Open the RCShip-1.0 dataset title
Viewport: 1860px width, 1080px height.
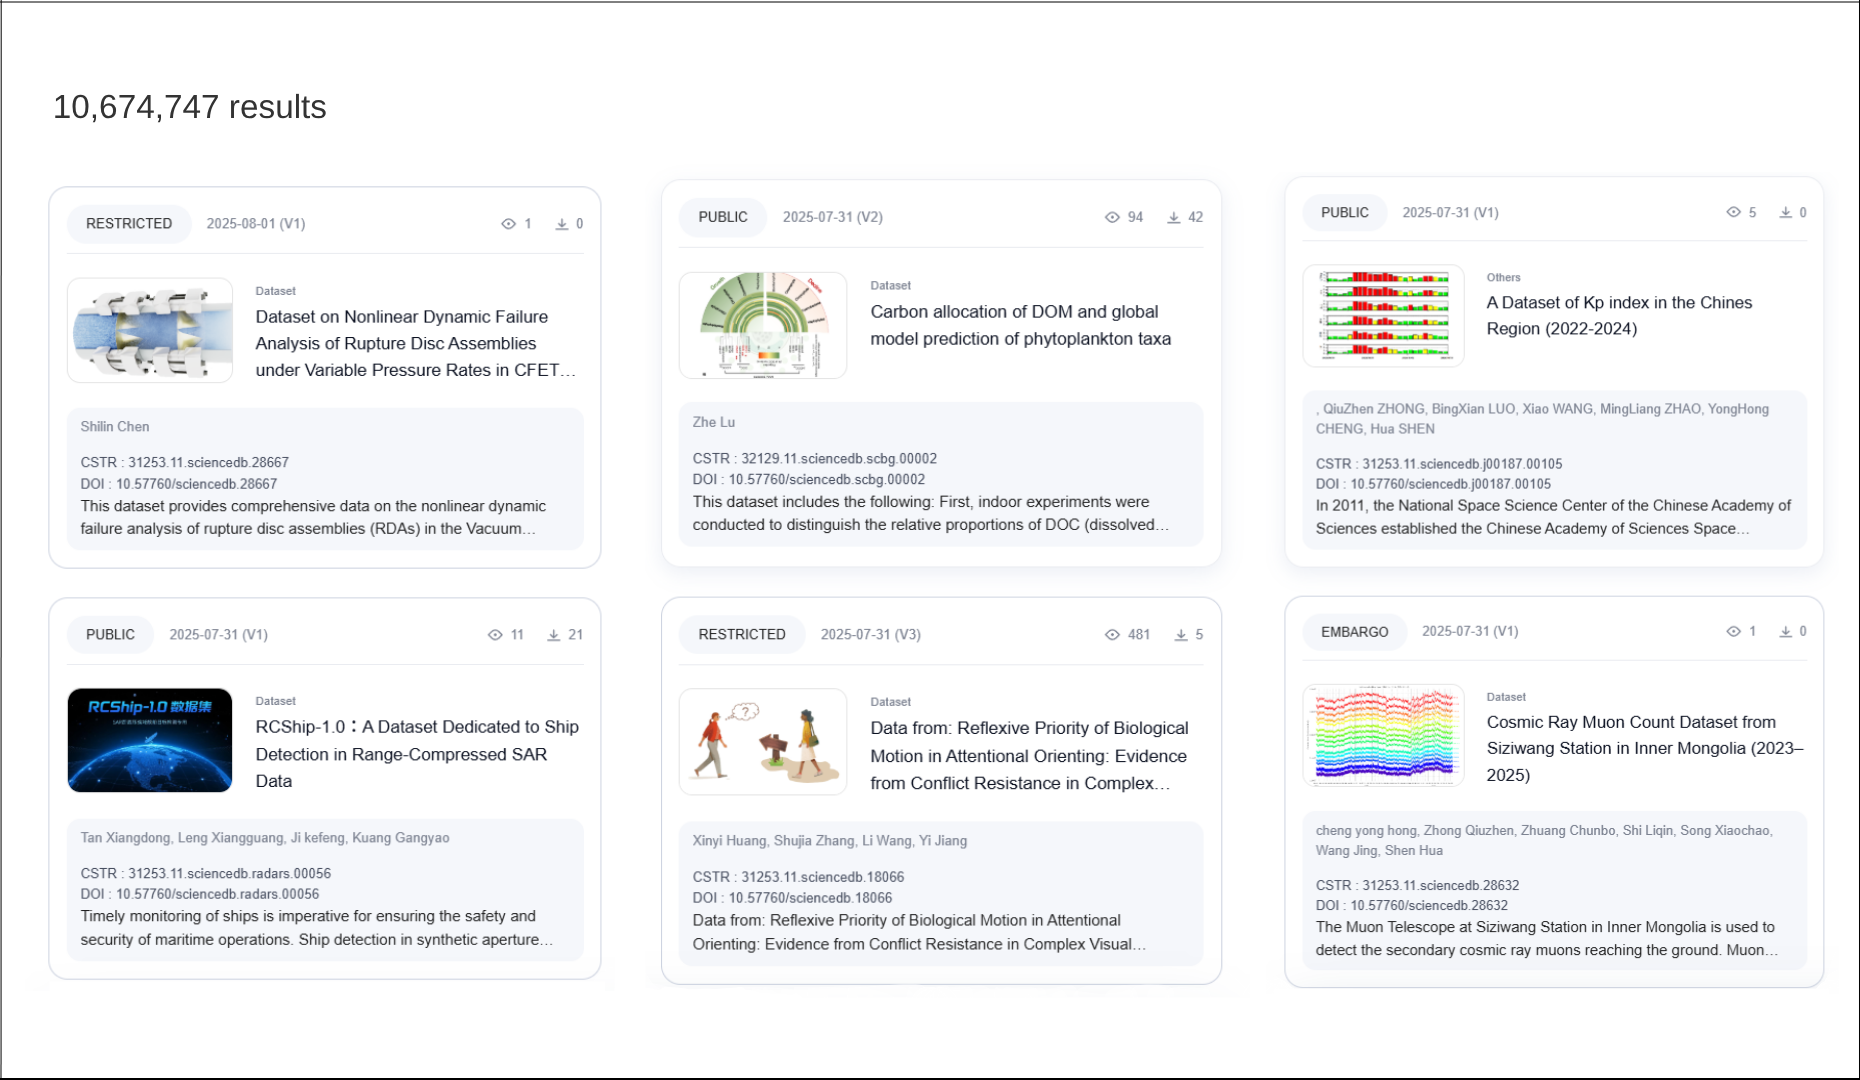416,754
